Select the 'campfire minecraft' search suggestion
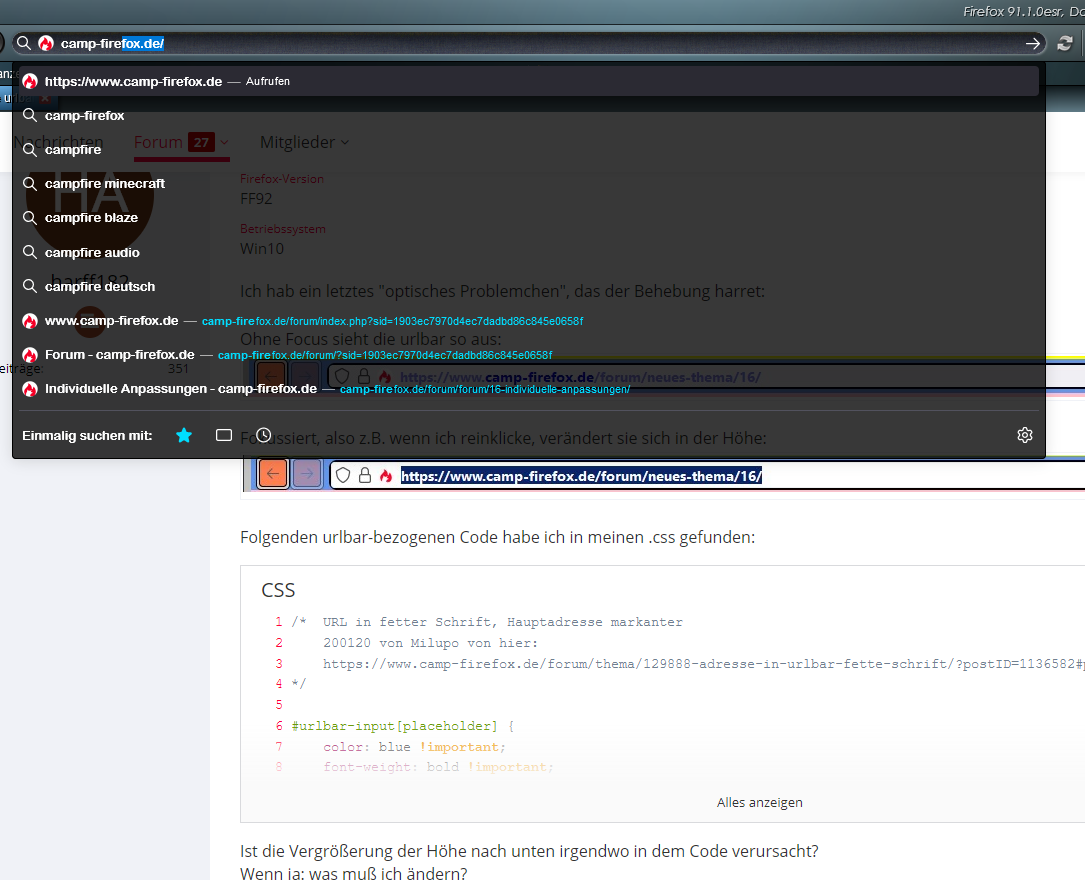 [x=105, y=184]
